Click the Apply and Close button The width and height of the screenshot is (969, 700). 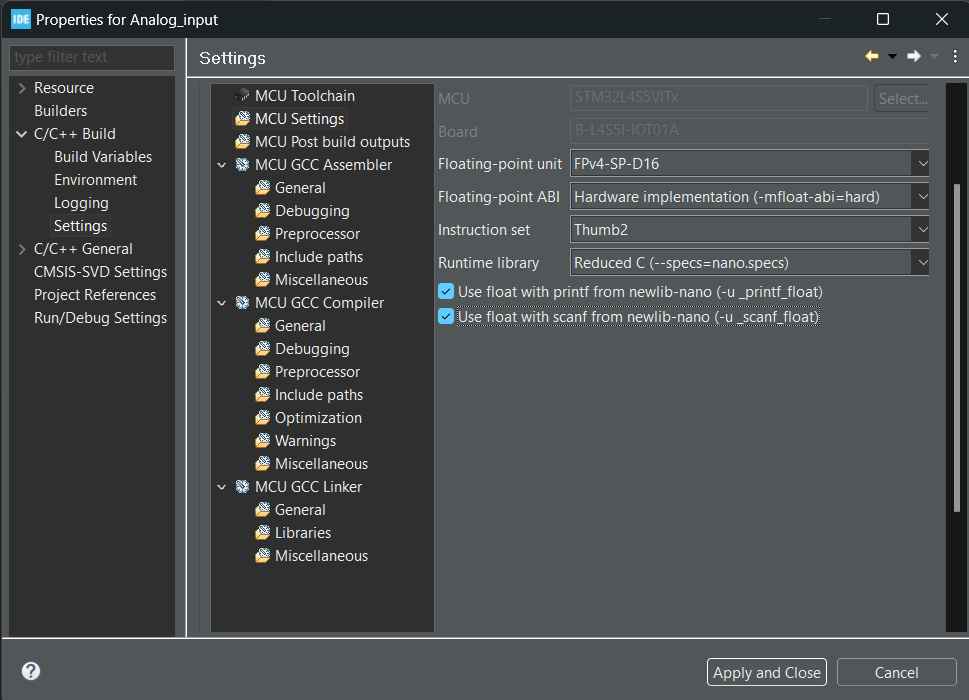coord(766,673)
